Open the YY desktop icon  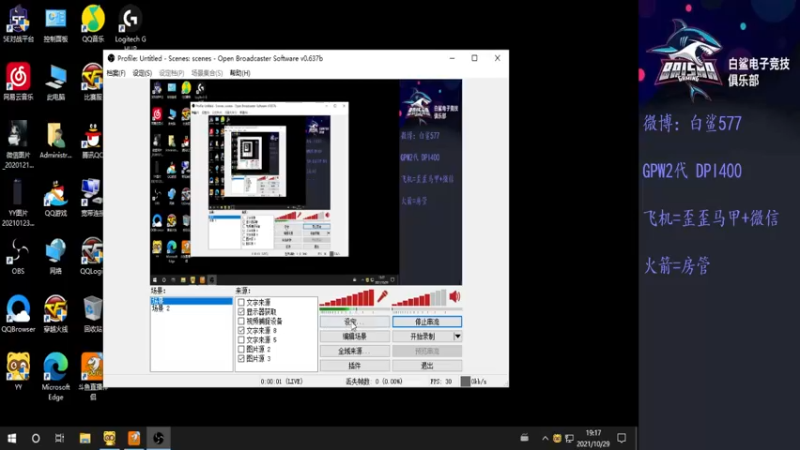click(x=18, y=372)
